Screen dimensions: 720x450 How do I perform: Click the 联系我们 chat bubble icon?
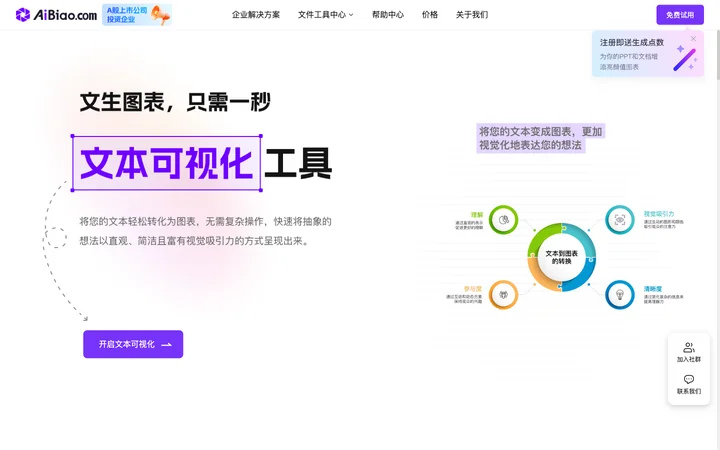tap(688, 379)
